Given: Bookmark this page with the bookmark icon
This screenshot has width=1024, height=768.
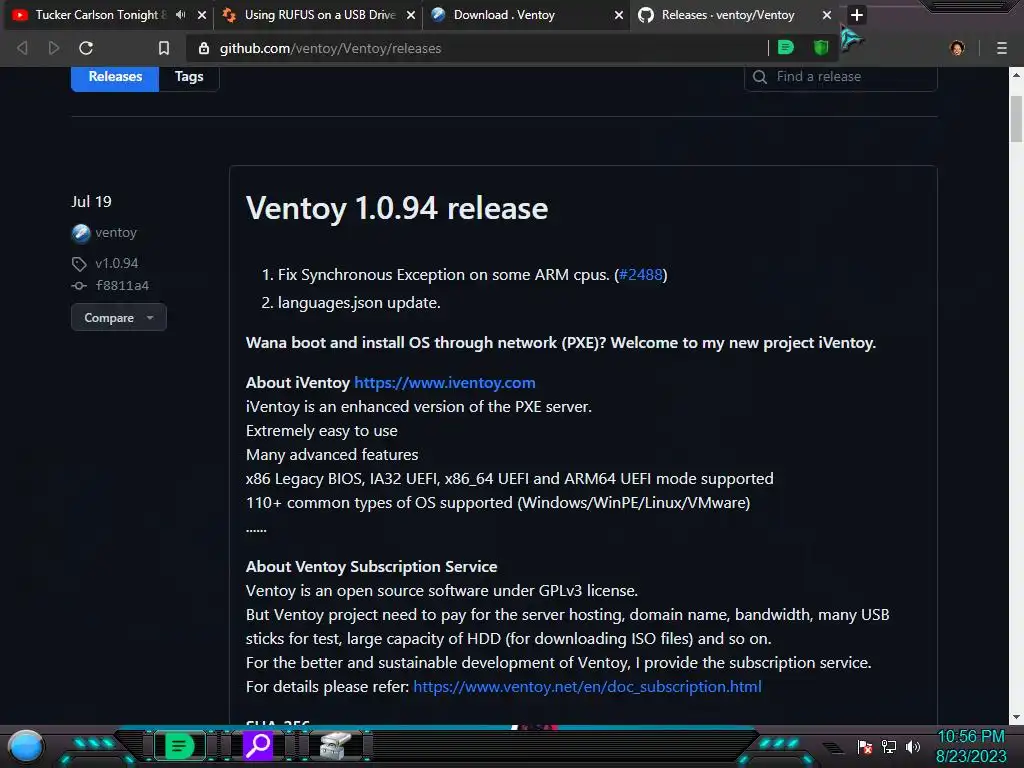Looking at the screenshot, I should 164,48.
